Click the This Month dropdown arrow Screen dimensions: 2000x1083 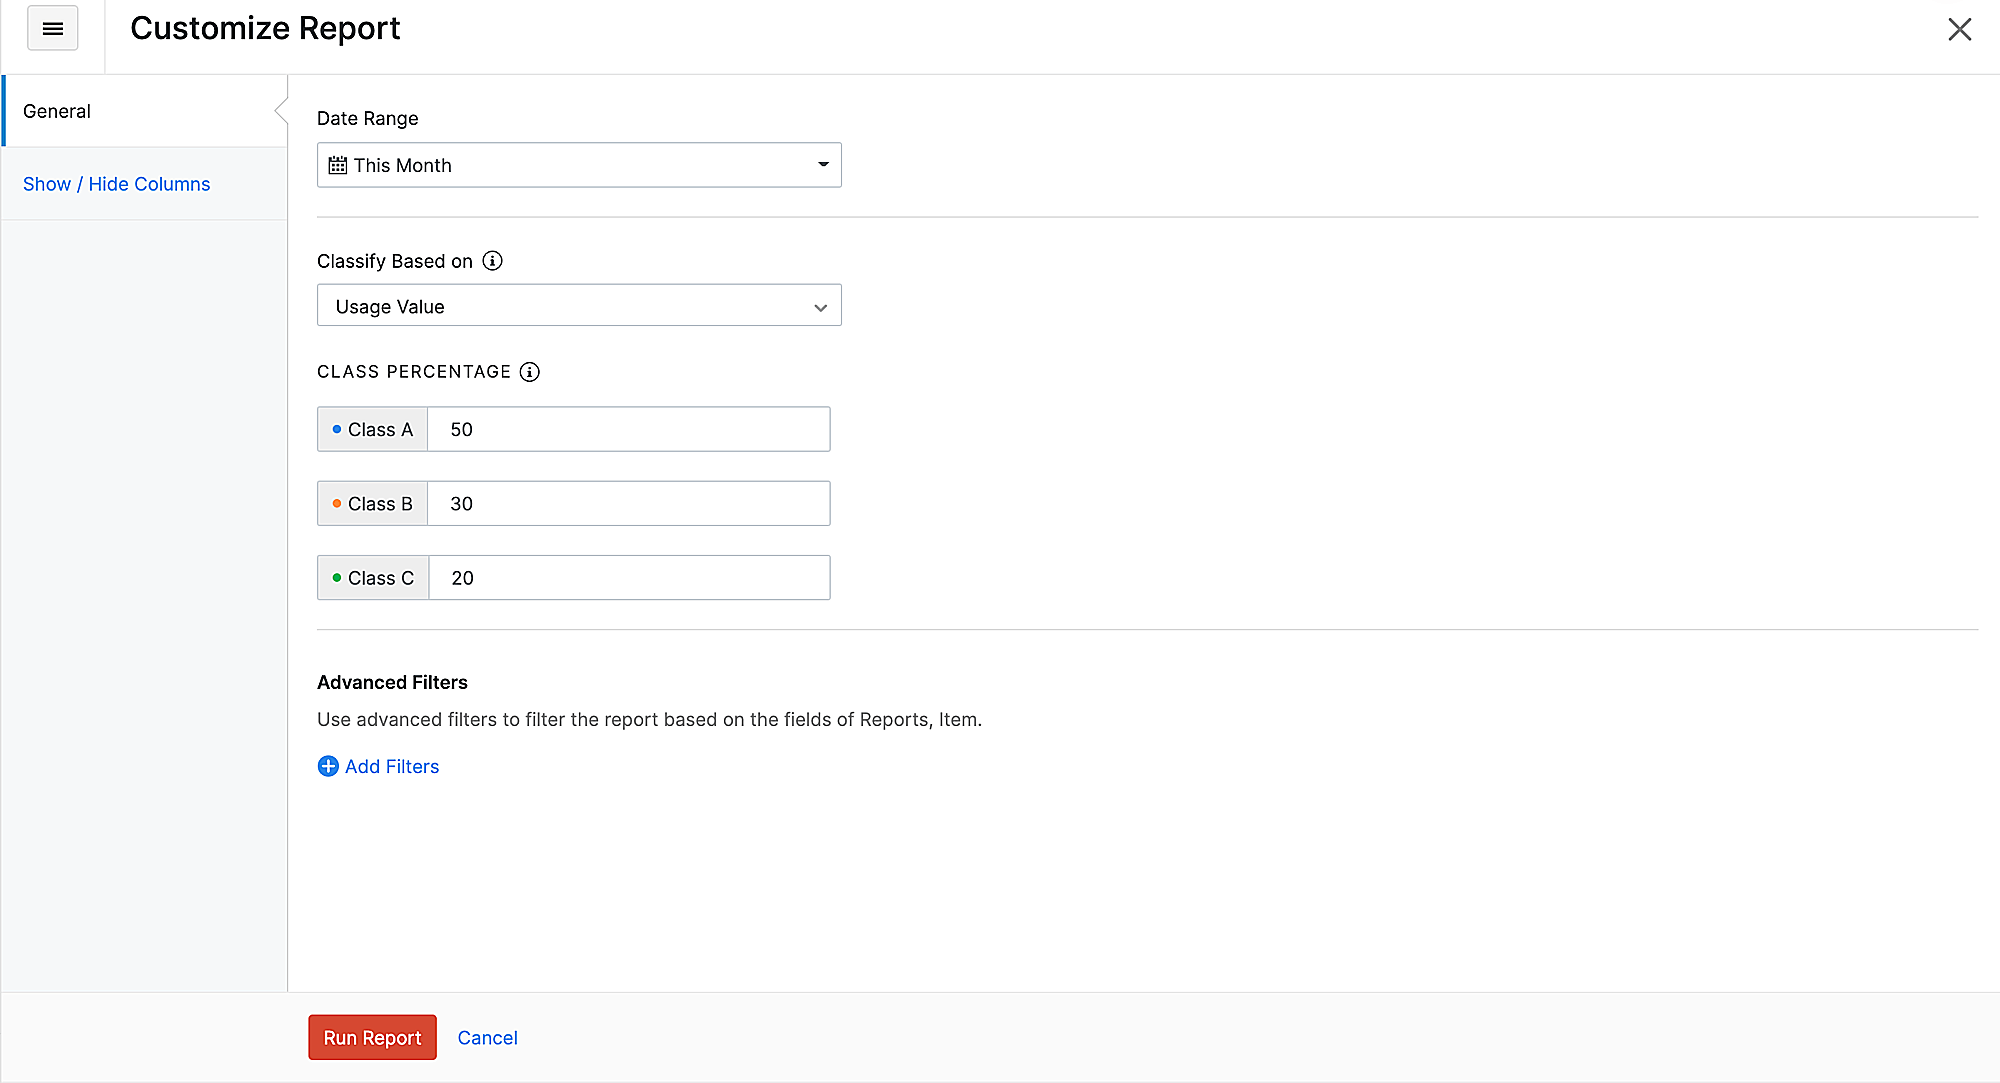tap(824, 164)
